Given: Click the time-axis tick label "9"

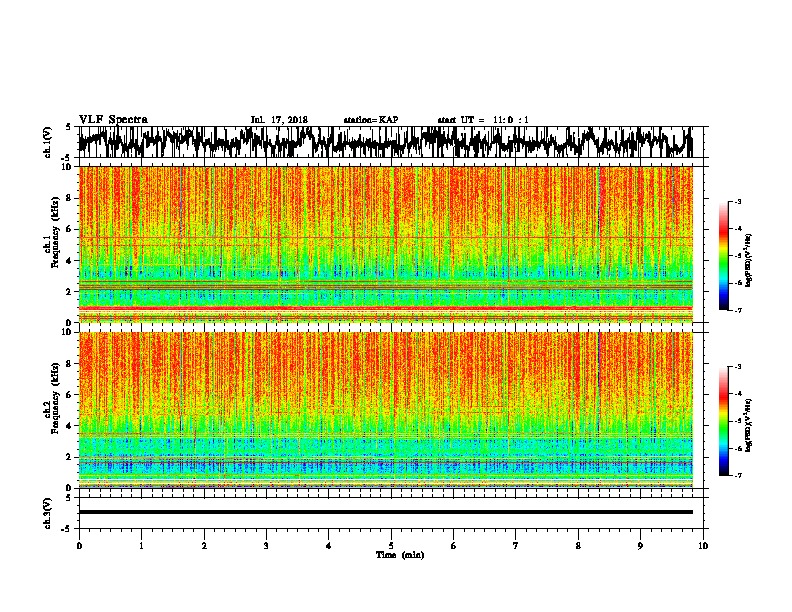Looking at the screenshot, I should pyautogui.click(x=640, y=545).
